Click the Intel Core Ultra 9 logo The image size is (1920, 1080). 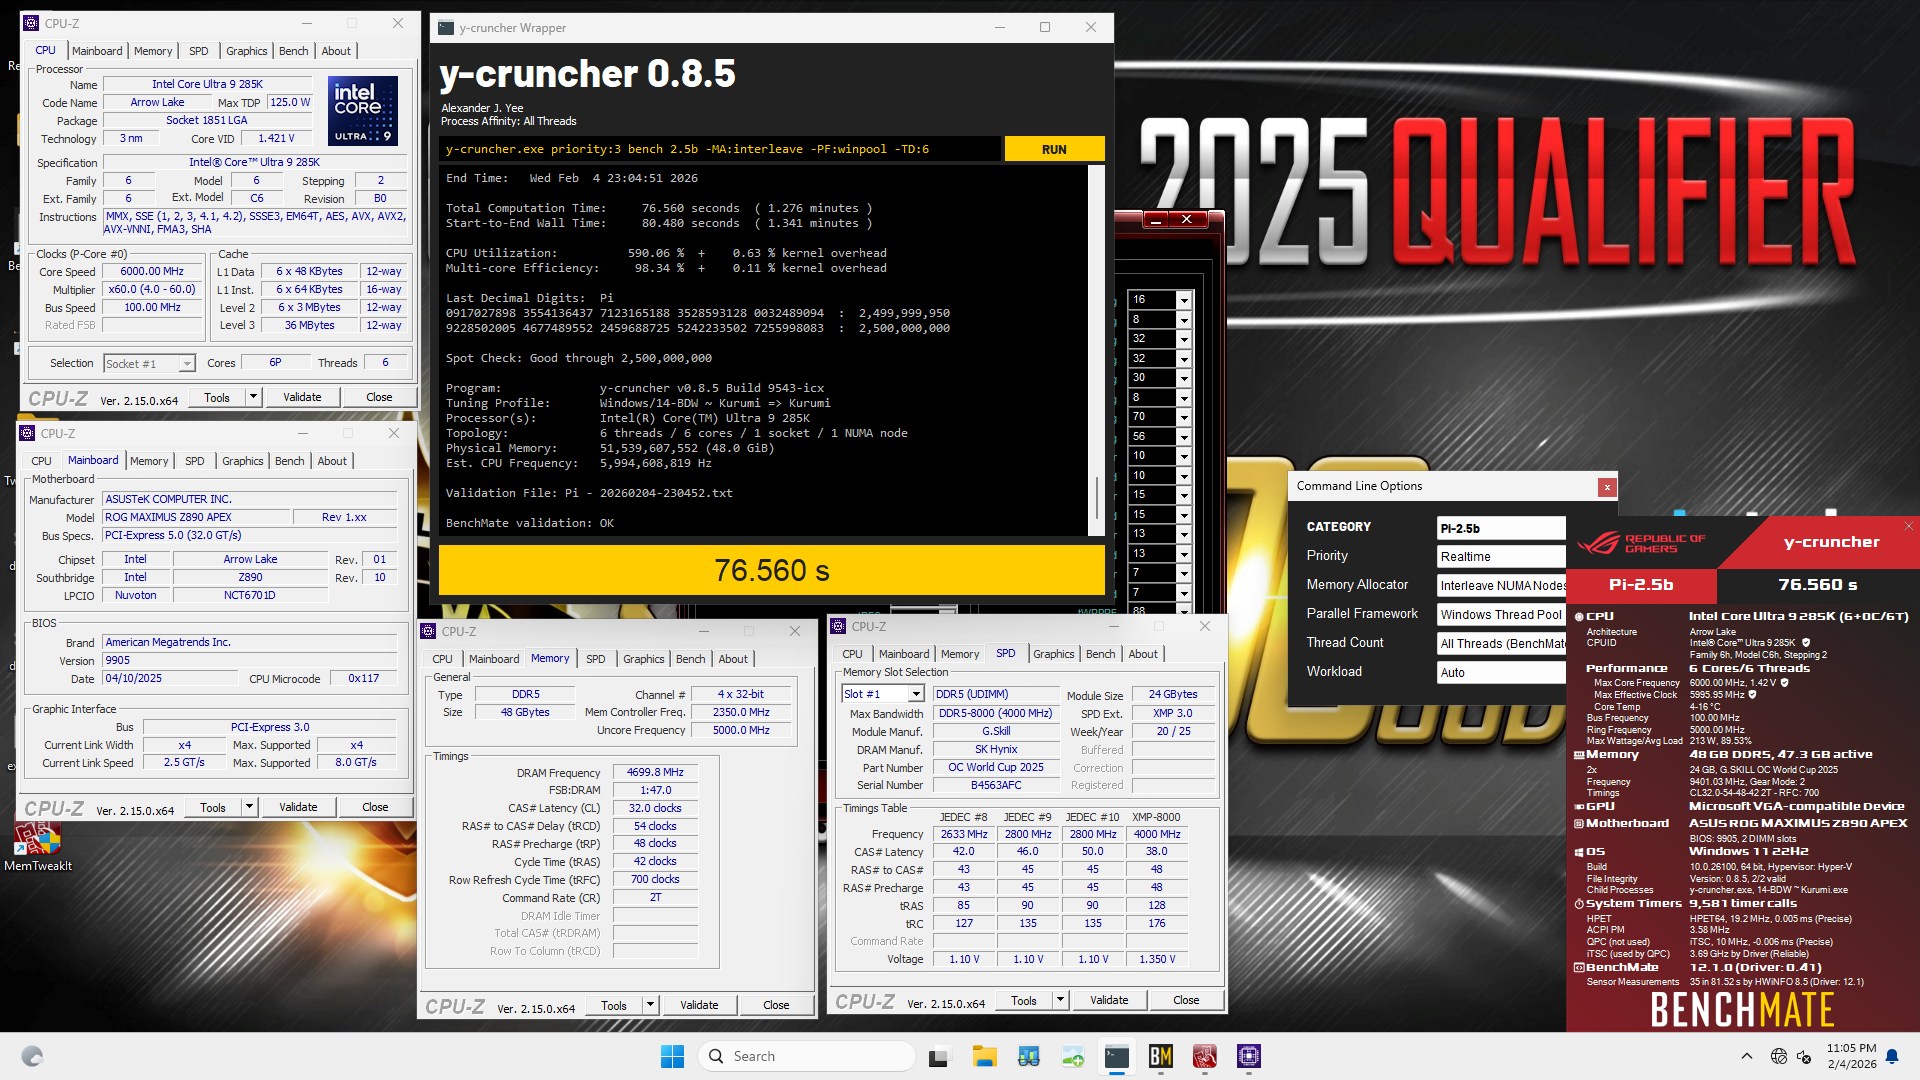(363, 111)
